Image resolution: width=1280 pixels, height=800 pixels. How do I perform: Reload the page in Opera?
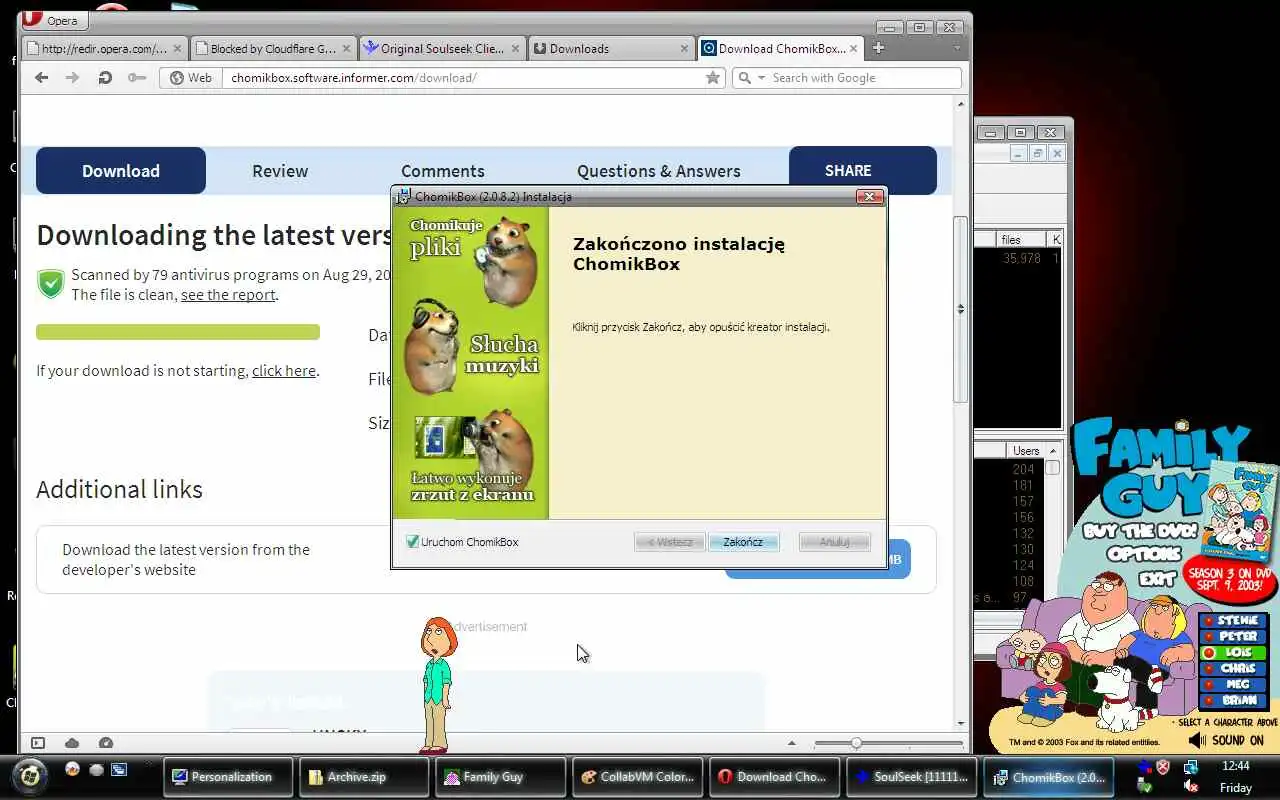pos(104,77)
